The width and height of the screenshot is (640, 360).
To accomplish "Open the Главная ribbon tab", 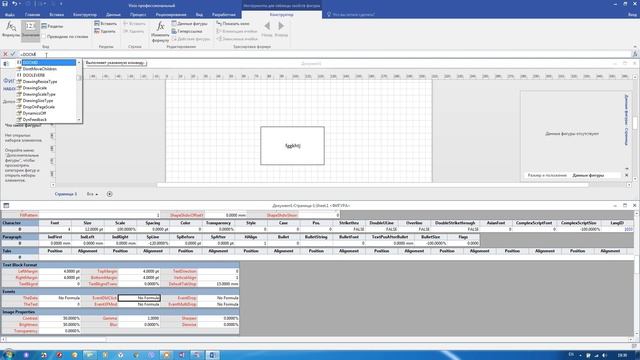I will (x=32, y=15).
